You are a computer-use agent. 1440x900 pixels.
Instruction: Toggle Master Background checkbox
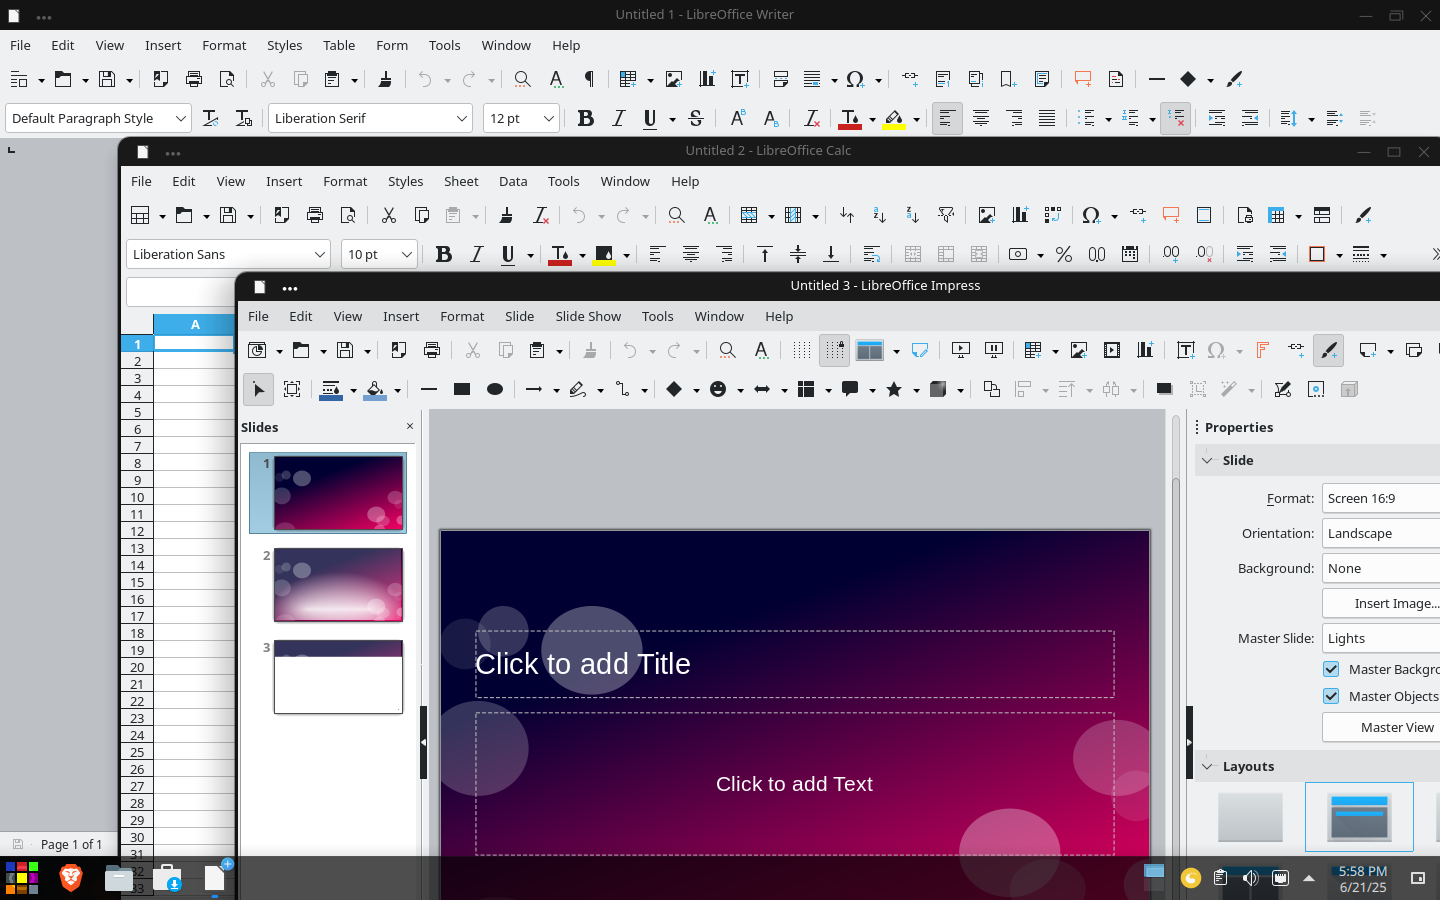pyautogui.click(x=1331, y=669)
